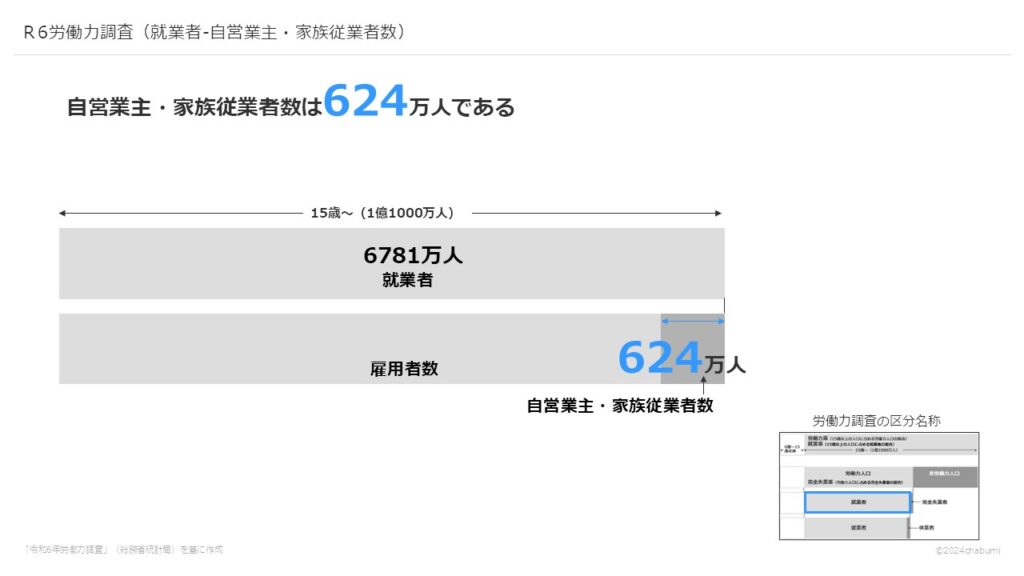The image size is (1024, 576).
Task: Select the 15歳～（1億1000万人） range label
Action: click(383, 213)
